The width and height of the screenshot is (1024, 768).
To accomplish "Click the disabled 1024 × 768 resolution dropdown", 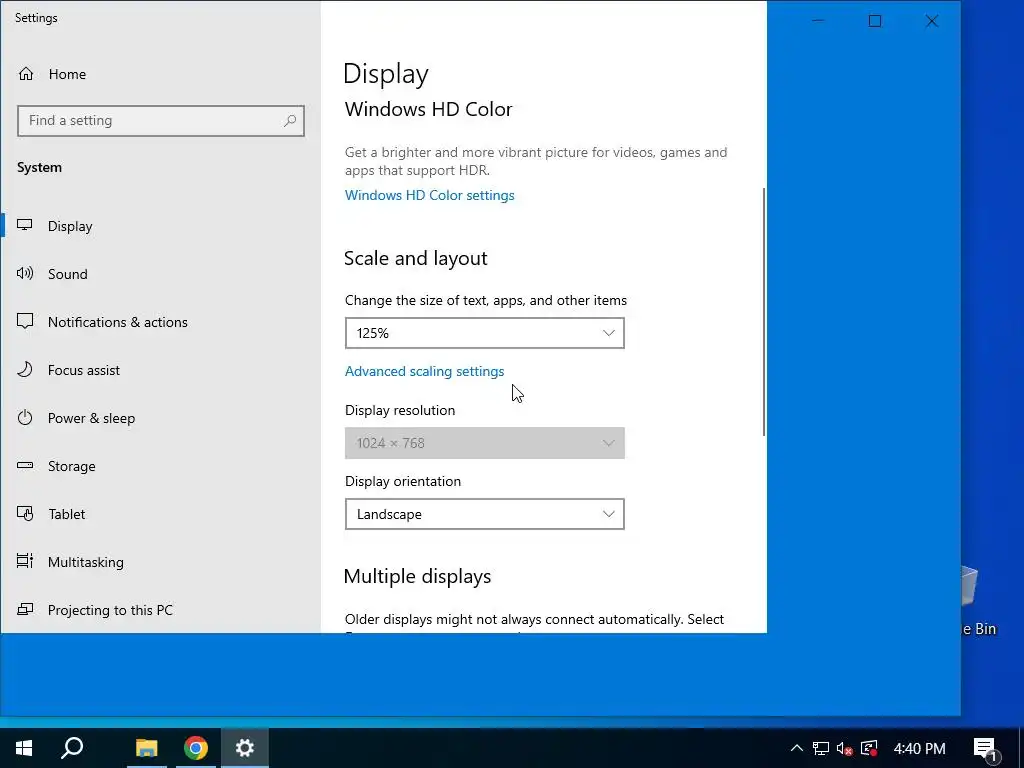I will pos(485,443).
